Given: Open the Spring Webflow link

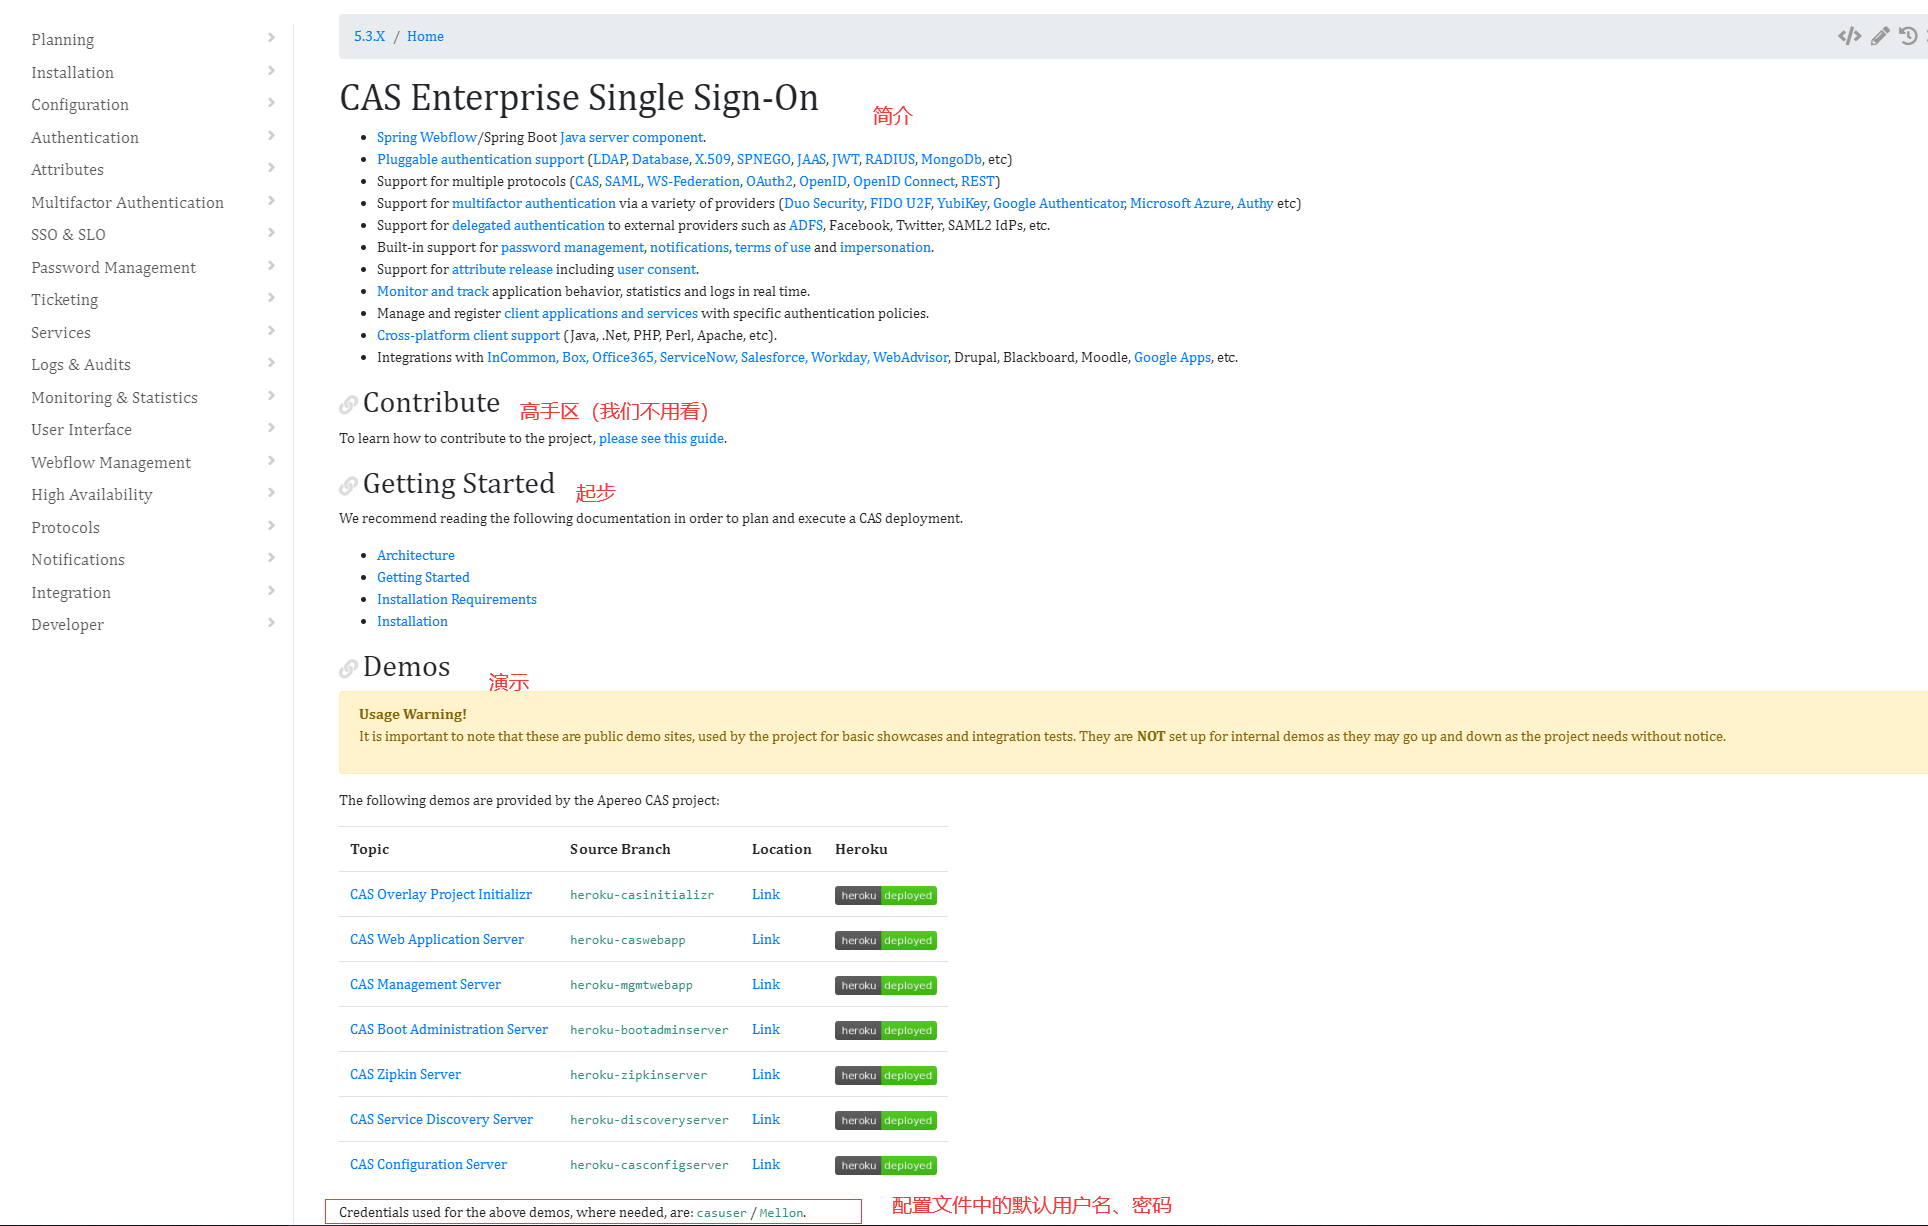Looking at the screenshot, I should tap(426, 137).
